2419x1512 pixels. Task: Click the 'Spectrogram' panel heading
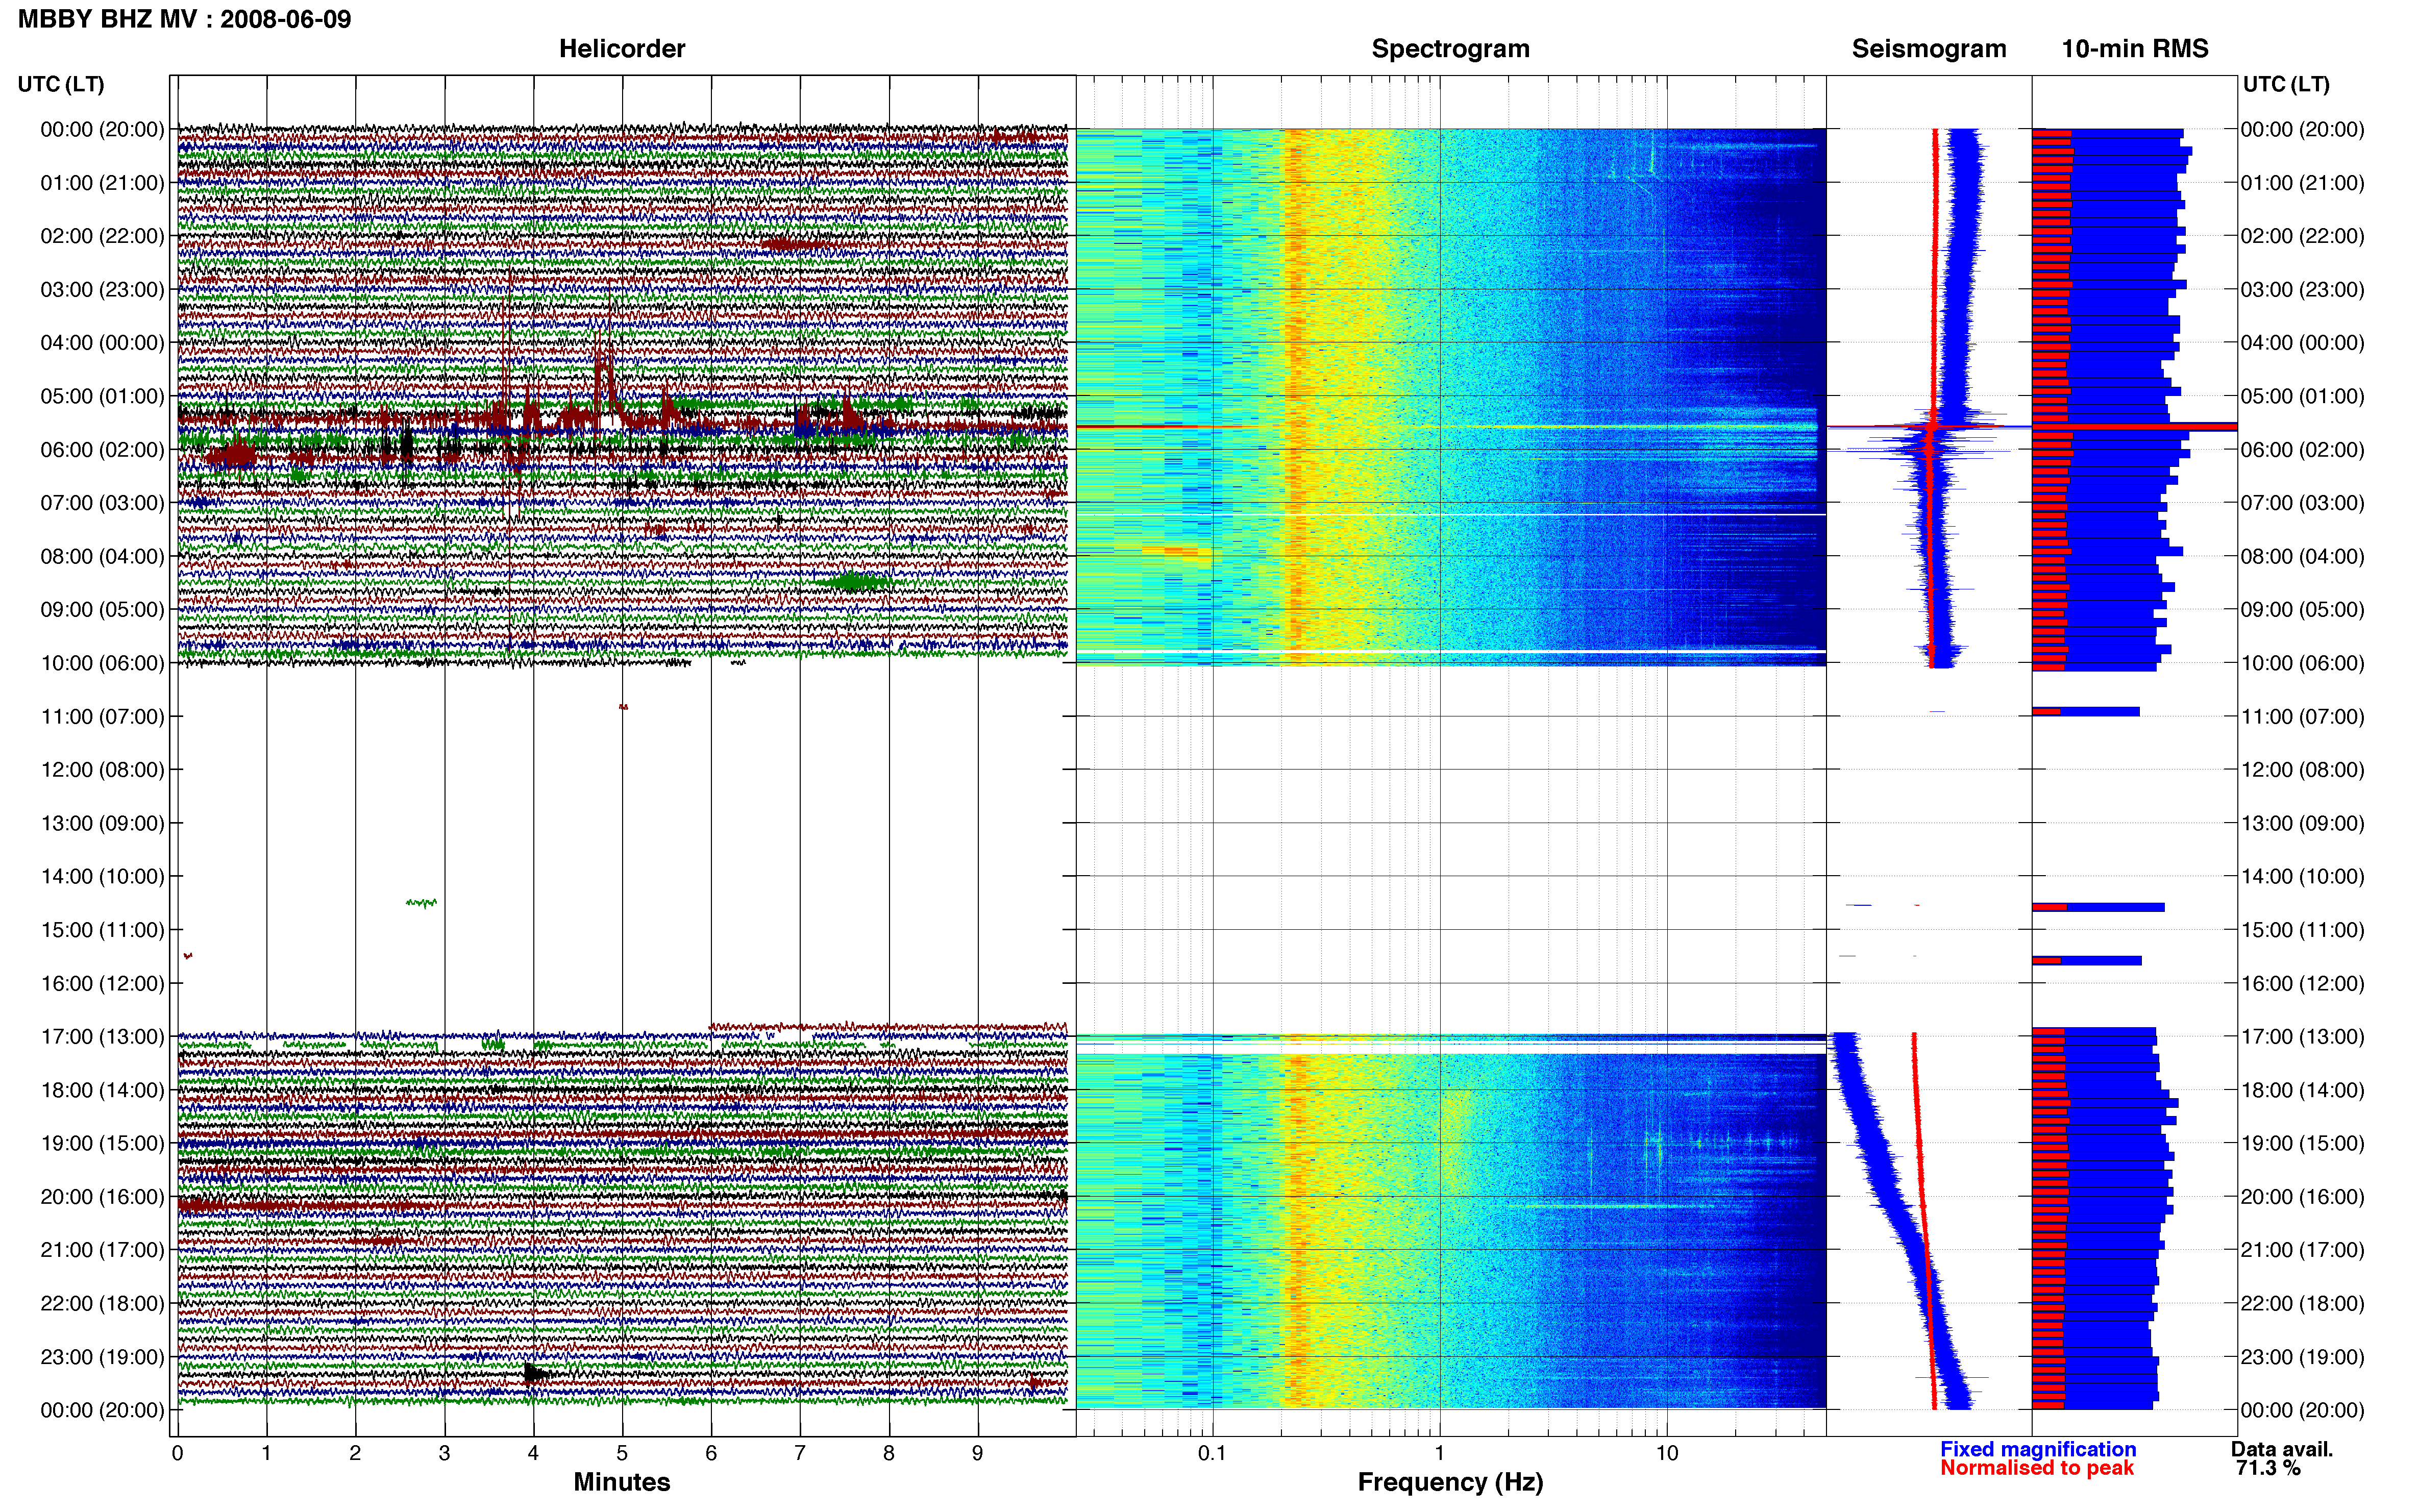pos(1450,49)
